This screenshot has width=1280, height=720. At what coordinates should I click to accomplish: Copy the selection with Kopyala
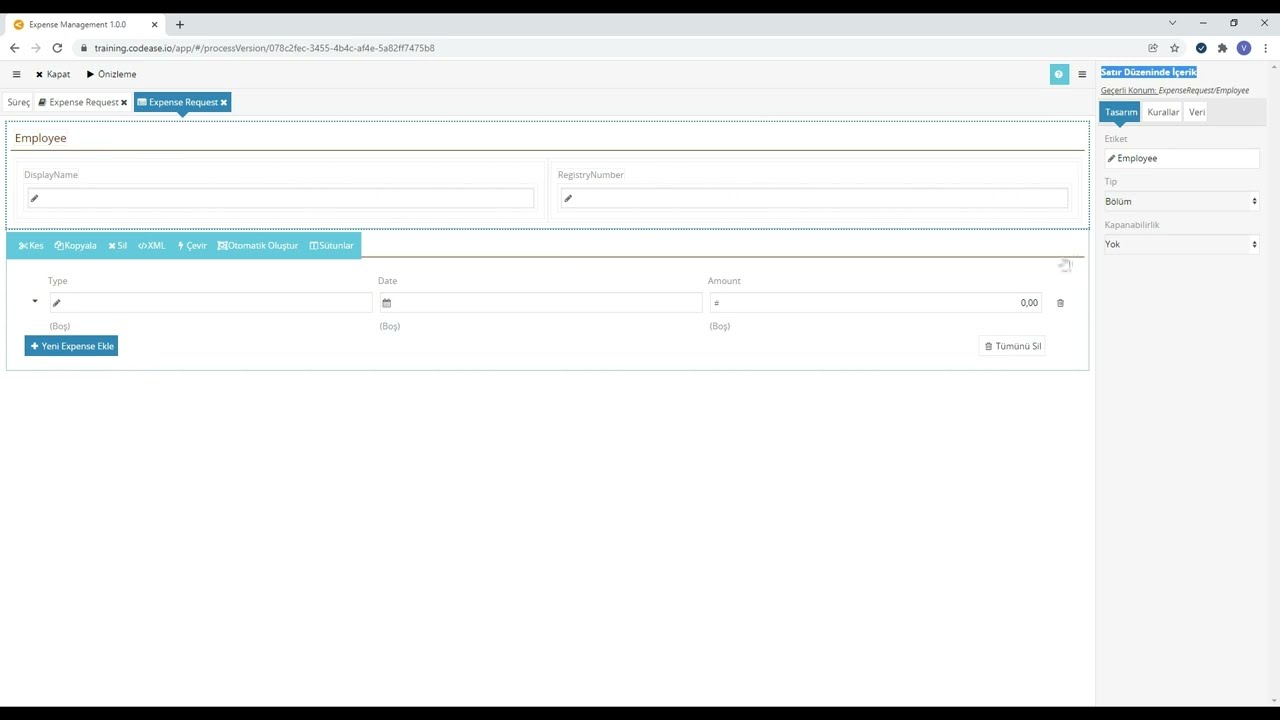tap(76, 246)
